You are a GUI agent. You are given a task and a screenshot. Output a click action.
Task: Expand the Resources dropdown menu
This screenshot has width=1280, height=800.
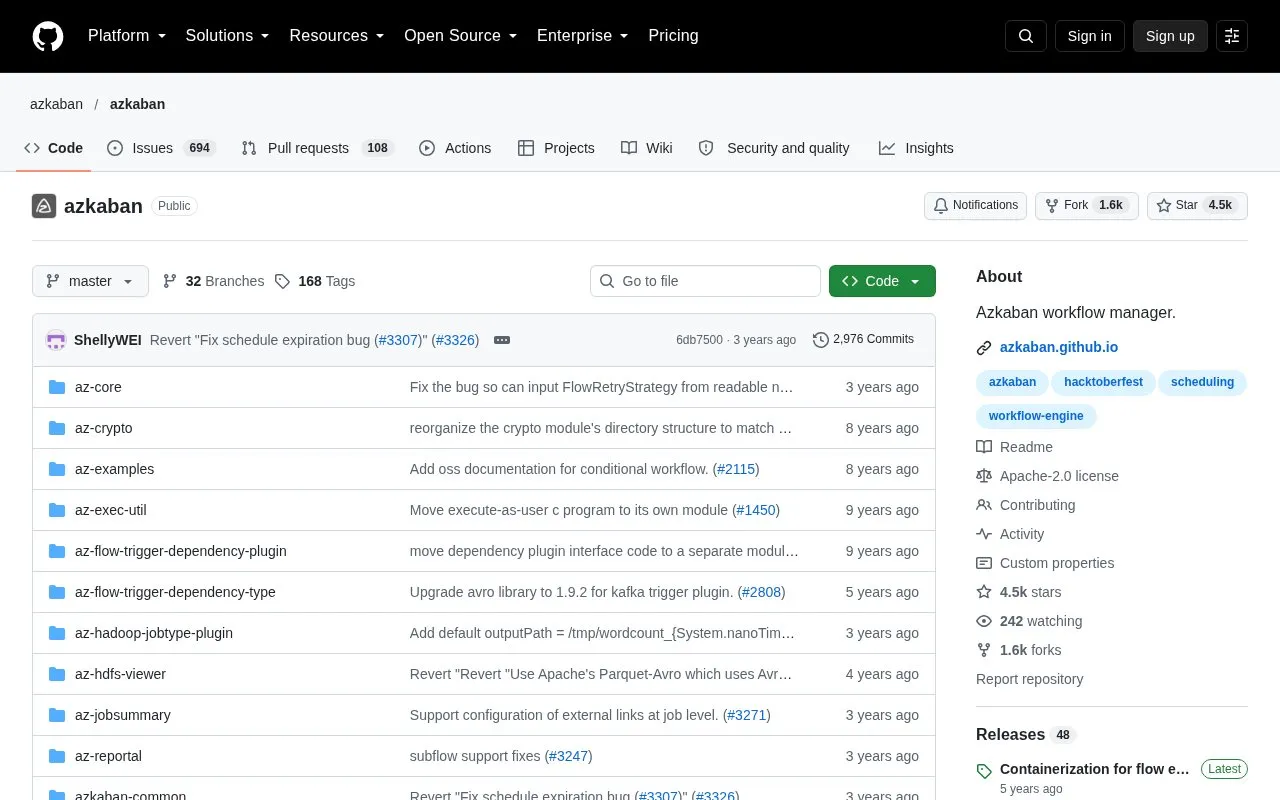coord(337,36)
